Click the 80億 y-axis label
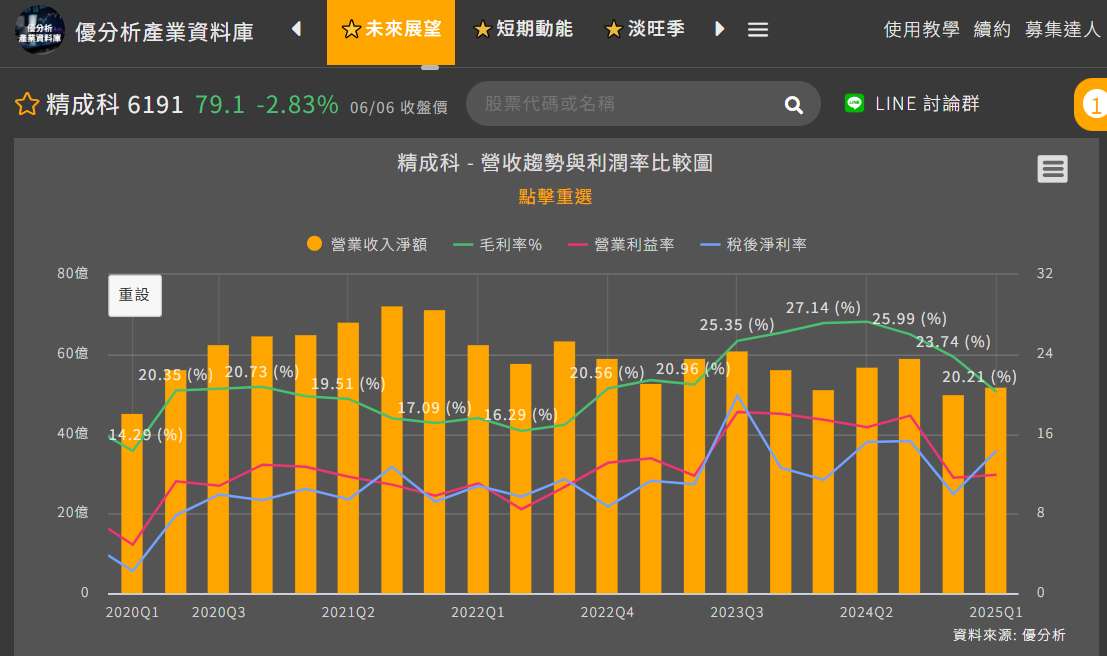The height and width of the screenshot is (656, 1107). [x=73, y=273]
